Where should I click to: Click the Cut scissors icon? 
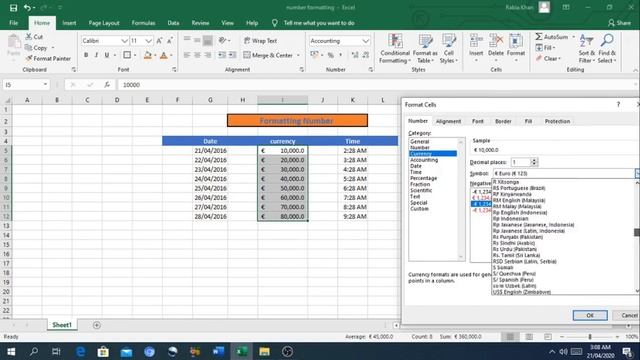click(x=29, y=37)
